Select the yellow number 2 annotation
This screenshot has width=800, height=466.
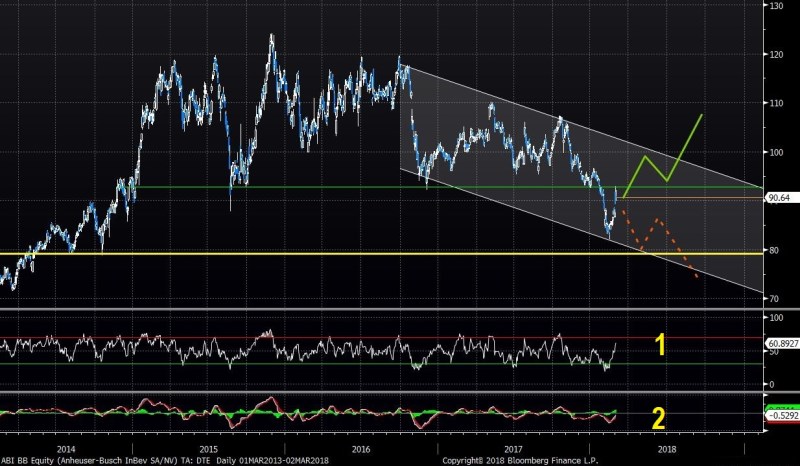[659, 420]
